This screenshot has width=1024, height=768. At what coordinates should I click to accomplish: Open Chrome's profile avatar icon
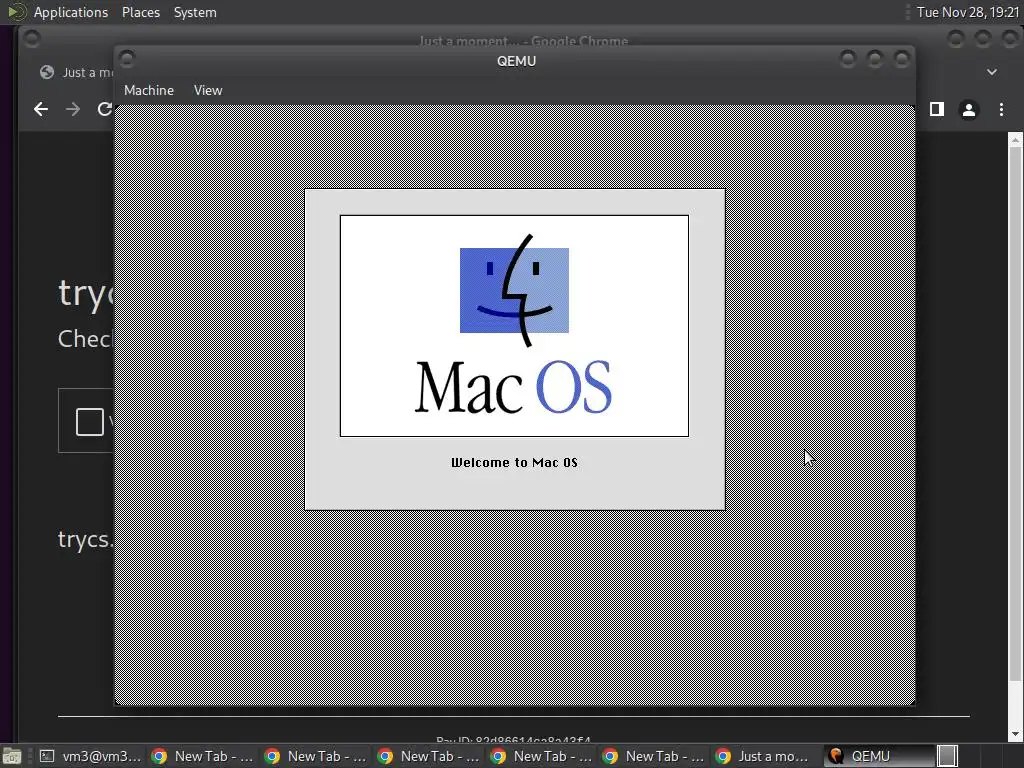click(968, 110)
